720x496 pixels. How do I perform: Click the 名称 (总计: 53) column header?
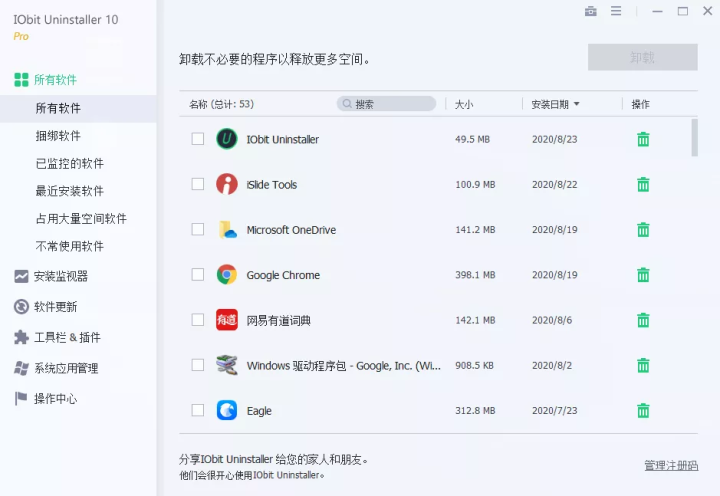[x=221, y=104]
